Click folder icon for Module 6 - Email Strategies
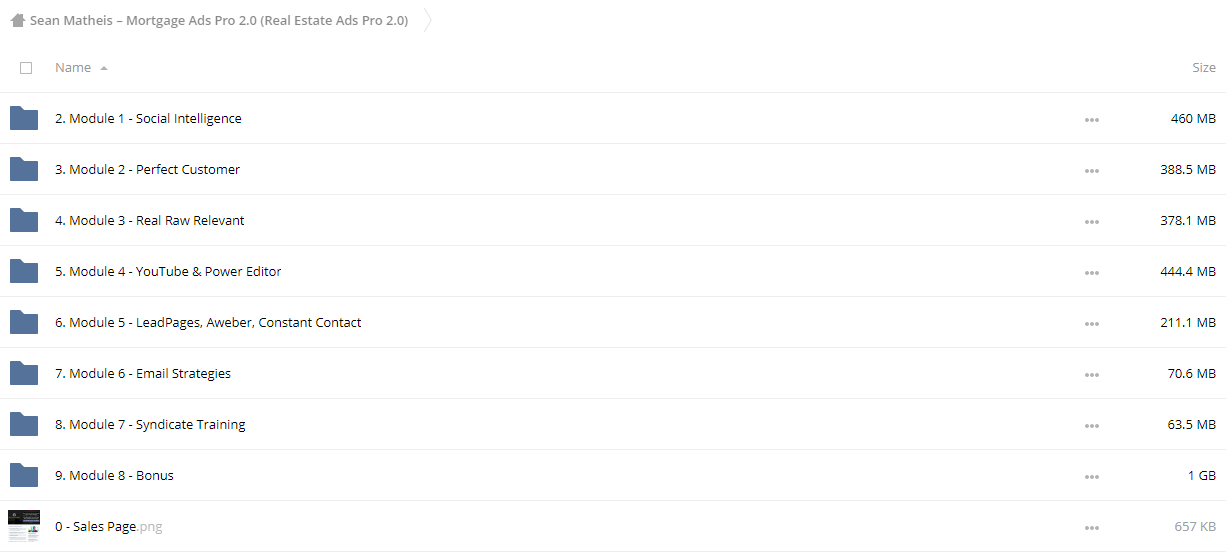The image size is (1226, 554). point(23,373)
